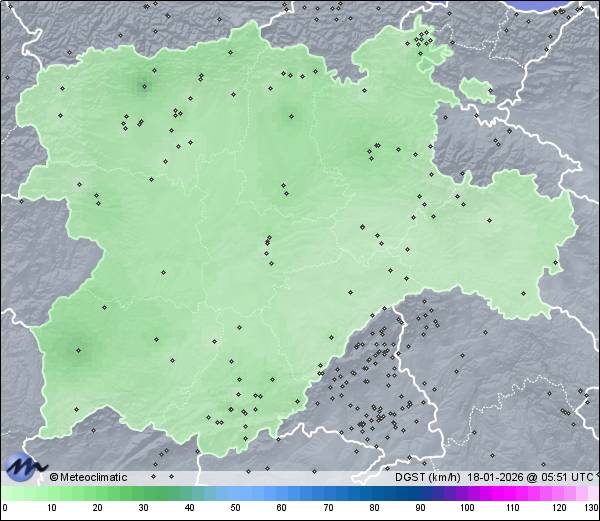This screenshot has height=521, width=600.
Task: Click the 70 km/h blue legend swatch
Action: click(328, 494)
